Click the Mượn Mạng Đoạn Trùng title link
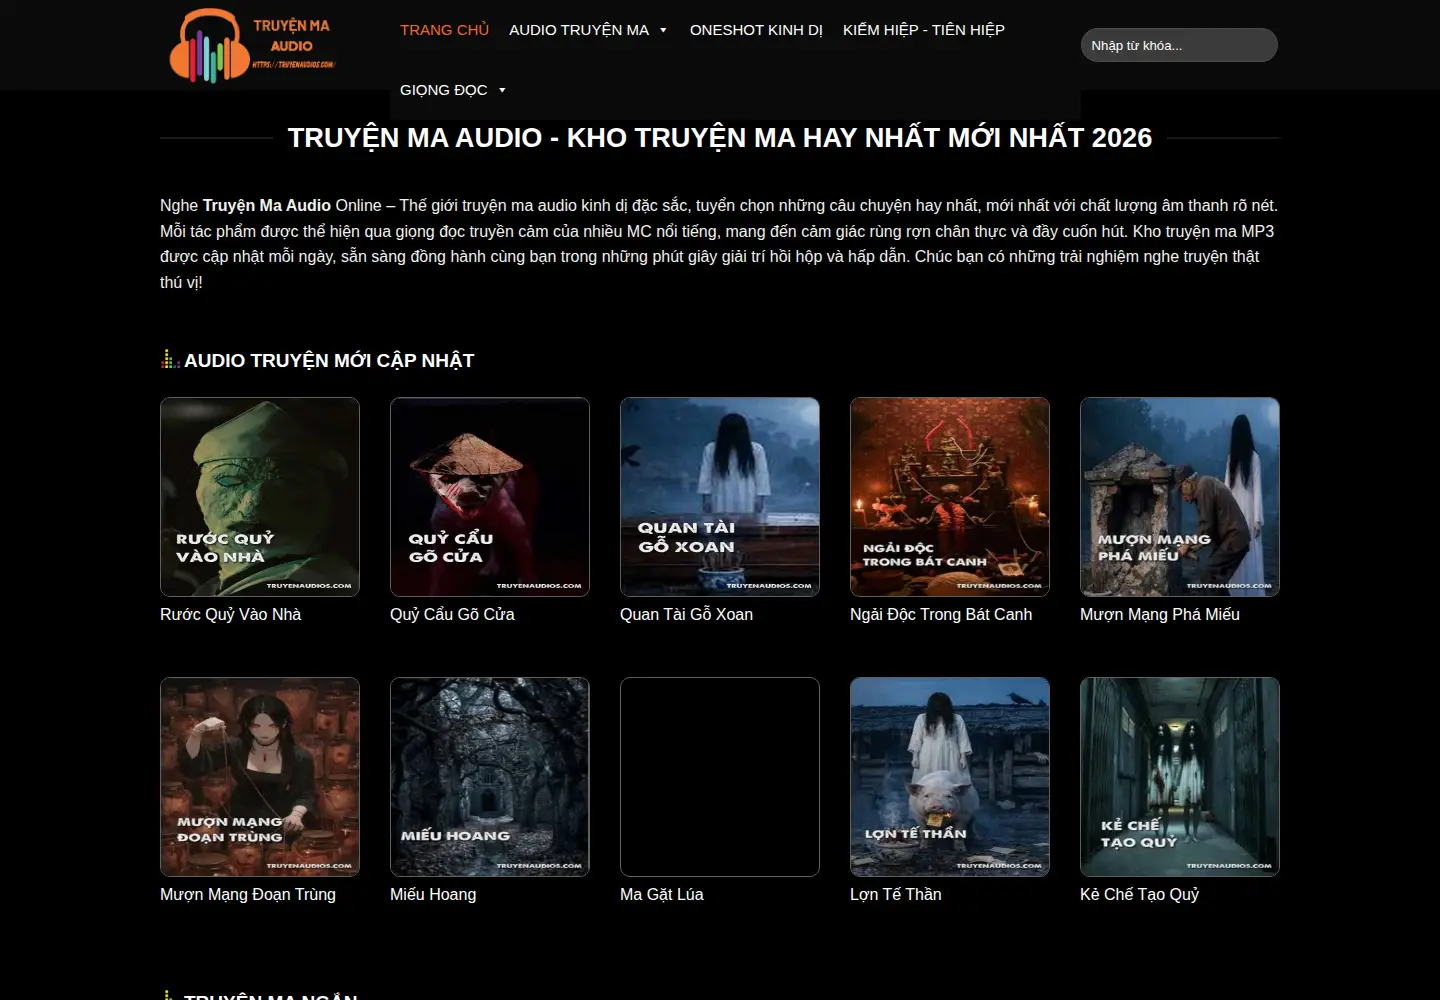The width and height of the screenshot is (1440, 1000). [x=248, y=894]
